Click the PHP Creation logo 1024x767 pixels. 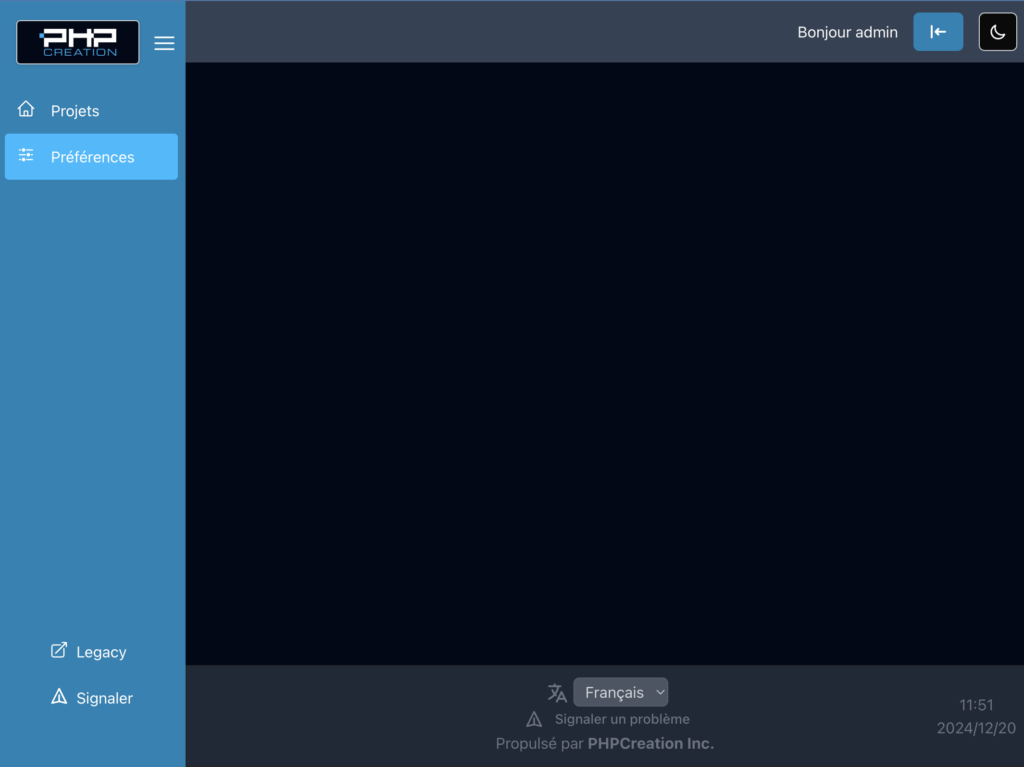coord(78,43)
